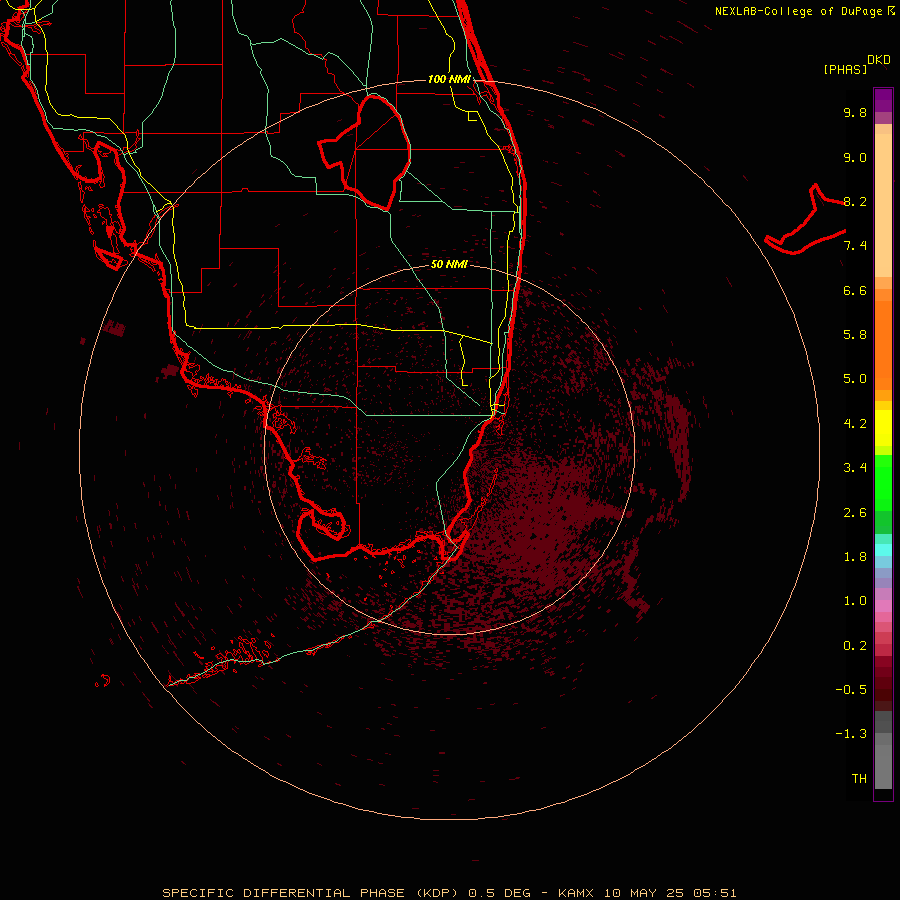Select the 6.6 legend value
The image size is (900, 900).
pos(855,290)
